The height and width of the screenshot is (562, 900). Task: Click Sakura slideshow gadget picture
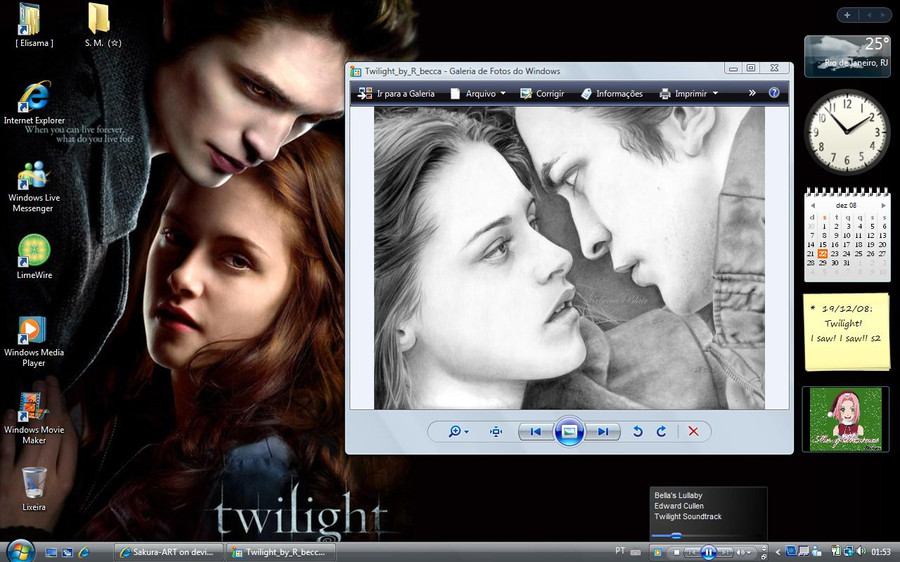845,419
